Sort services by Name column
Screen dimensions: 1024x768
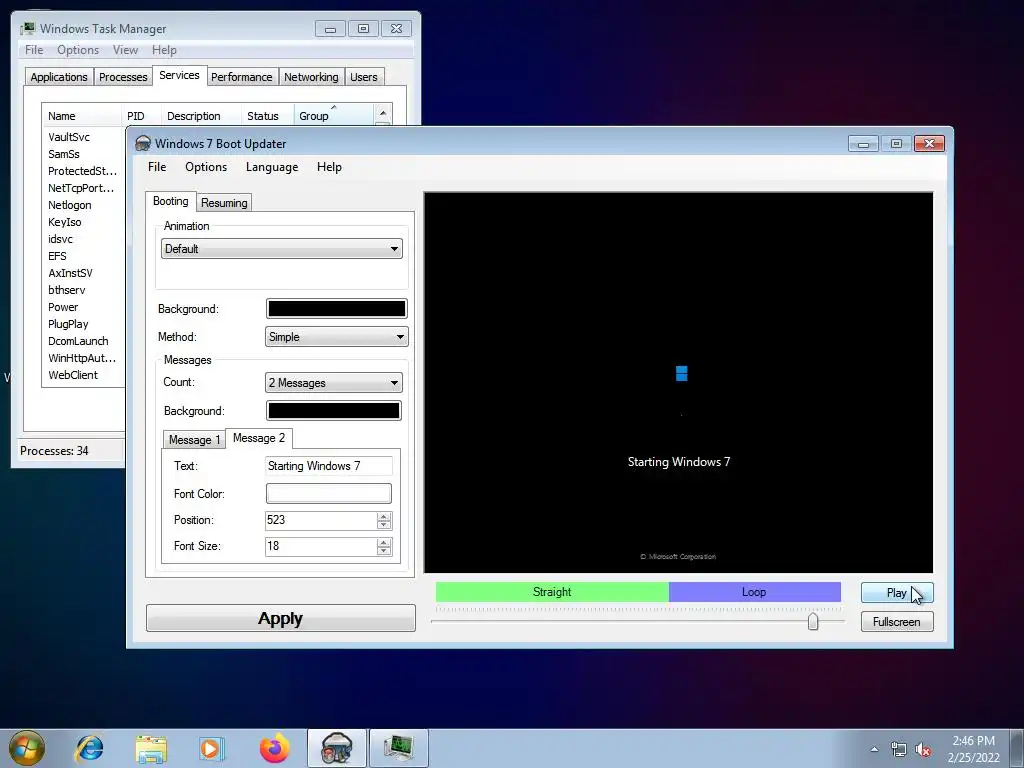click(x=82, y=116)
